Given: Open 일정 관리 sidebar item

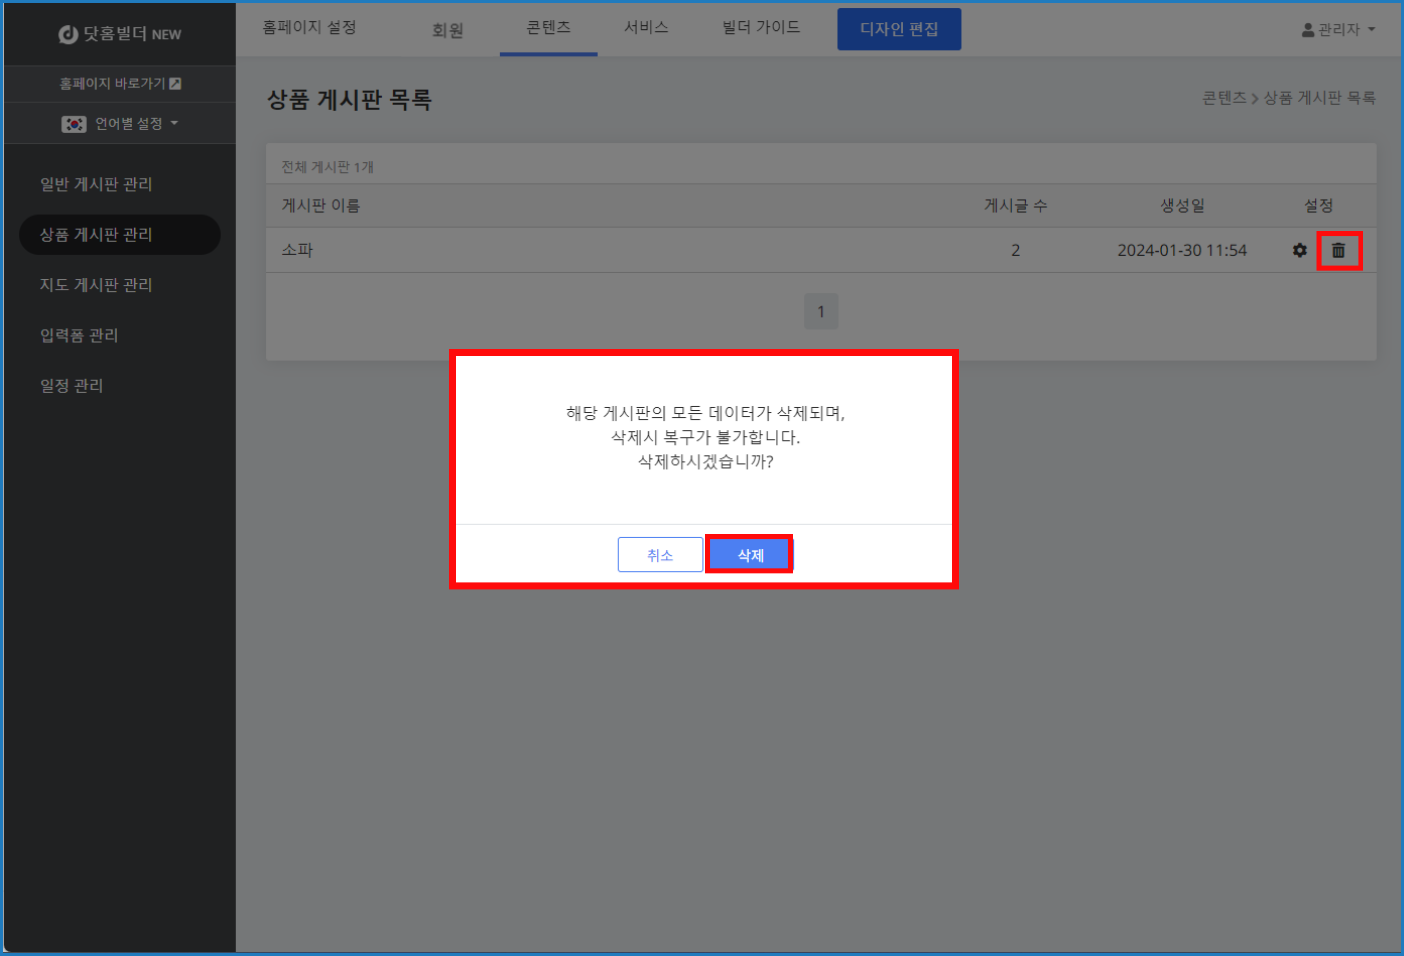Looking at the screenshot, I should coord(71,385).
